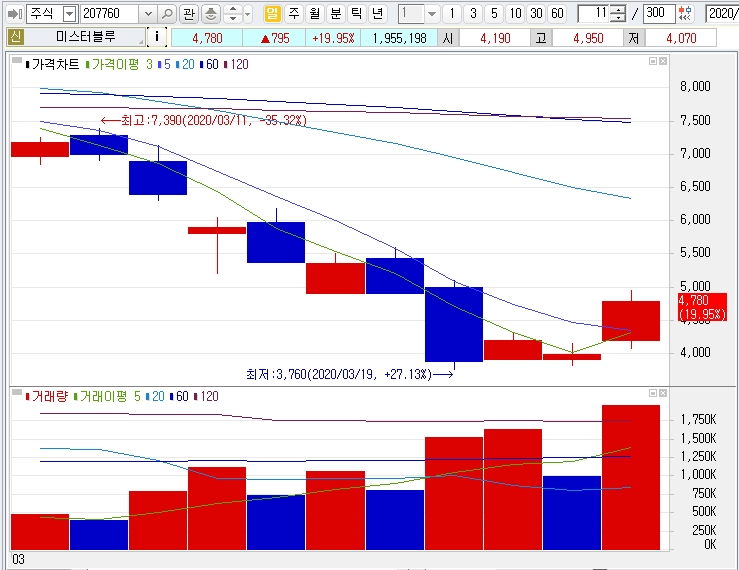Click the 신 badge beside stock name
Screen dimensions: 739x570
click(16, 37)
